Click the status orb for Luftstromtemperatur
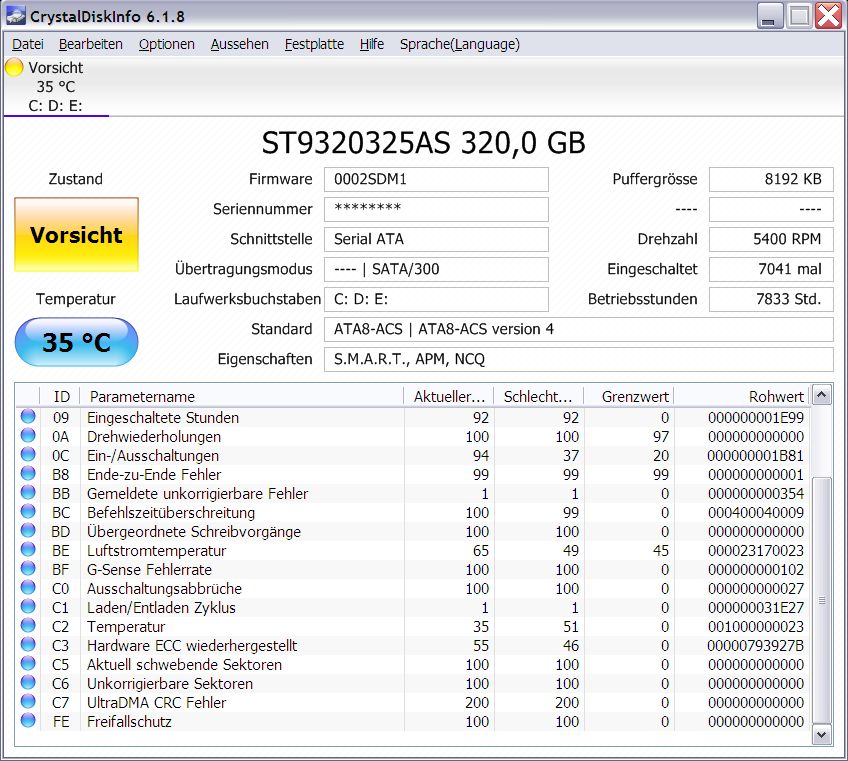The width and height of the screenshot is (848, 761). coord(28,550)
